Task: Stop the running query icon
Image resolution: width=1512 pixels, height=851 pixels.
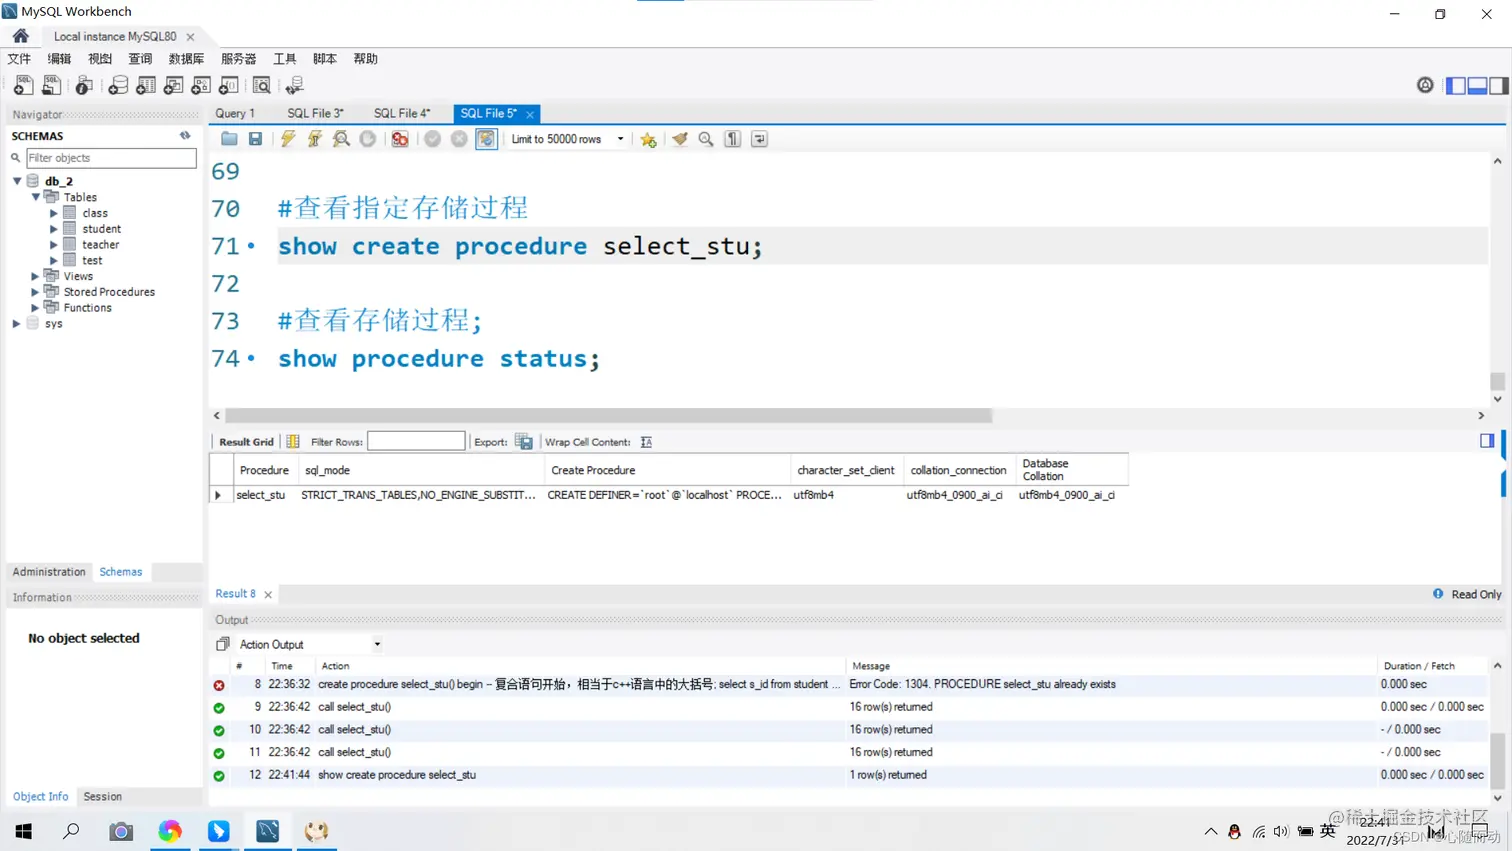Action: [x=368, y=139]
